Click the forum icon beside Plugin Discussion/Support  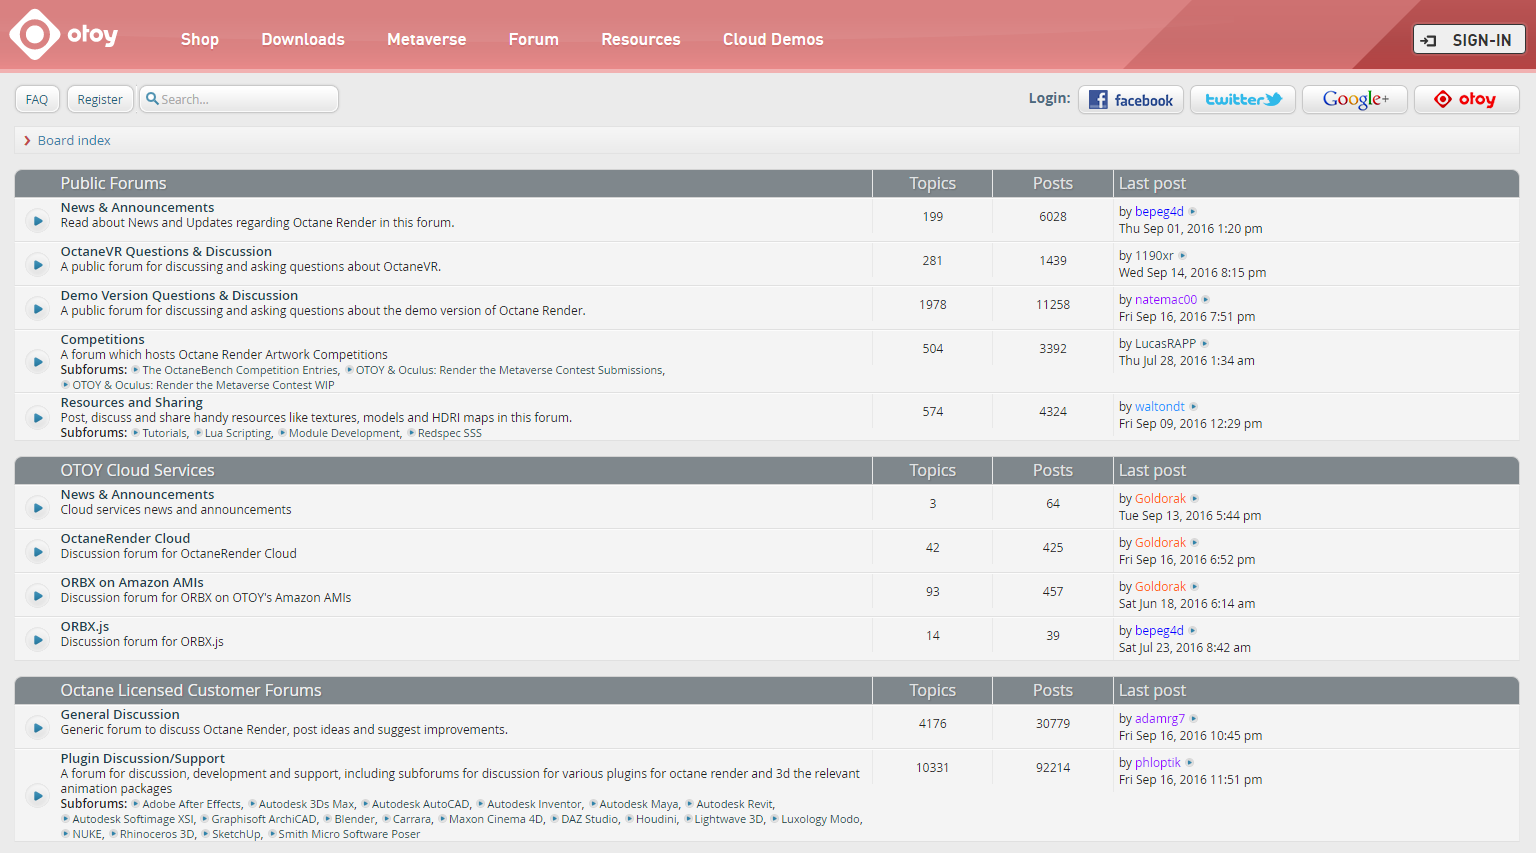37,795
